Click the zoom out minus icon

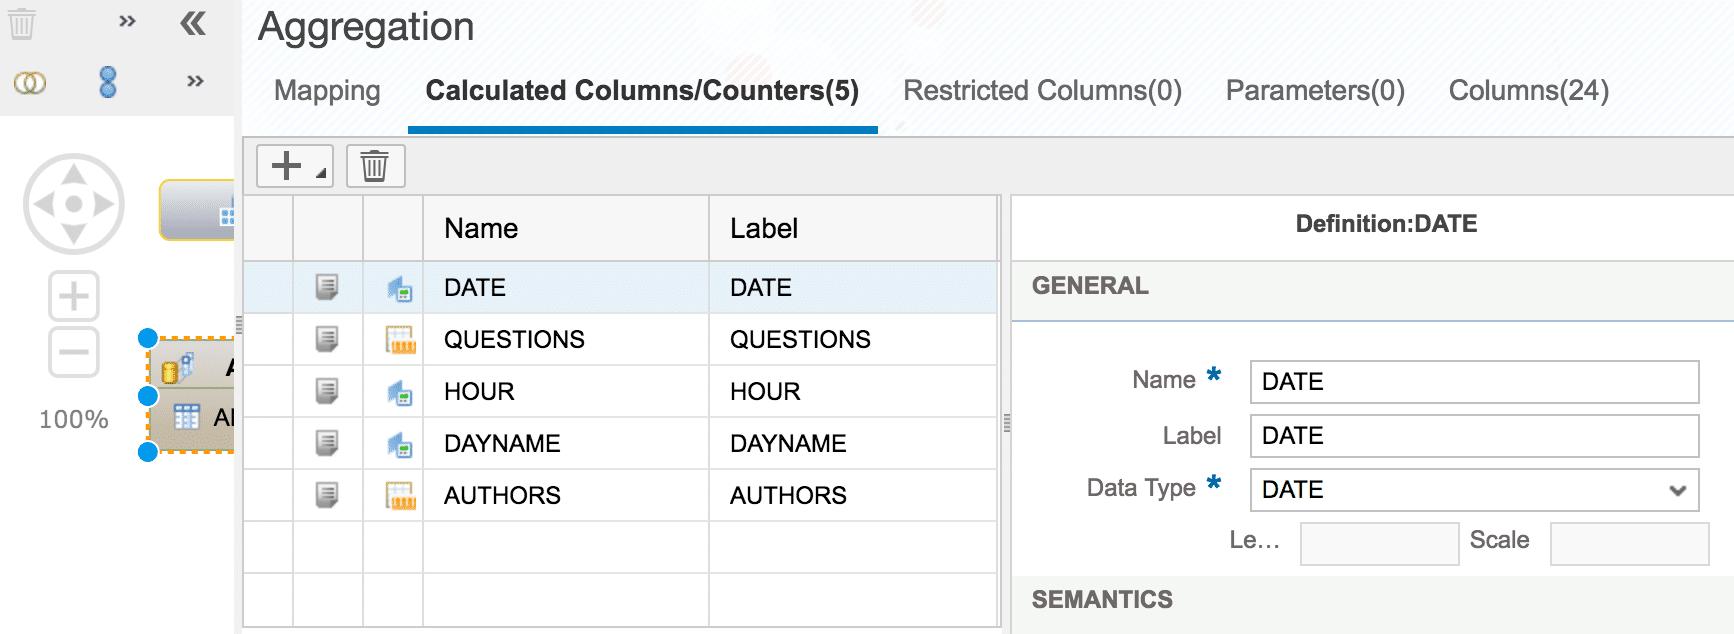(74, 352)
